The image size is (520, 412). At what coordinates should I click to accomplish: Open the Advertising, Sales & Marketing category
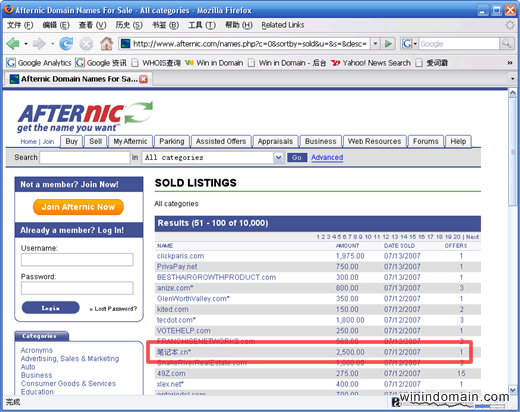coord(70,359)
